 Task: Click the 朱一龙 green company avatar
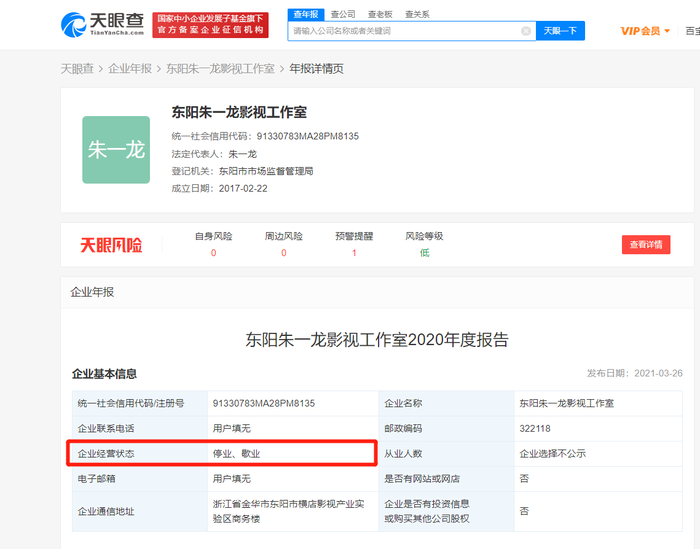116,150
